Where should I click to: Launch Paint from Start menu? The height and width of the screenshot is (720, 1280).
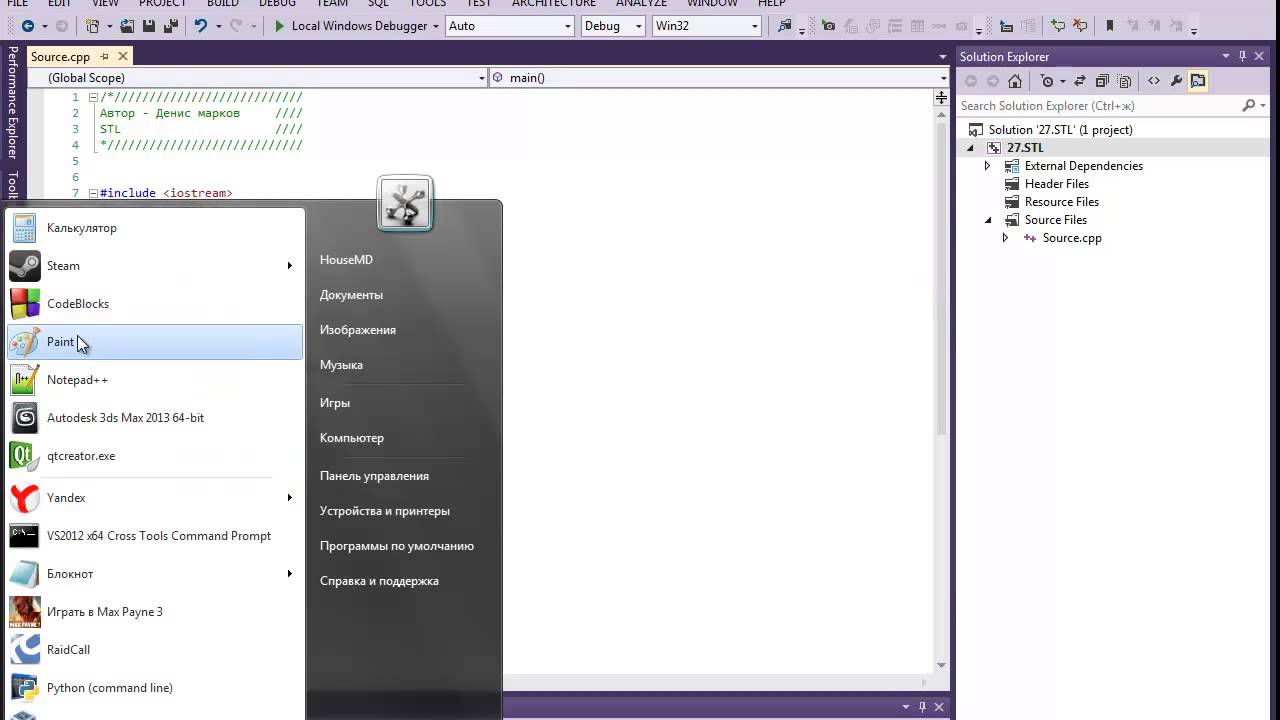(x=155, y=342)
